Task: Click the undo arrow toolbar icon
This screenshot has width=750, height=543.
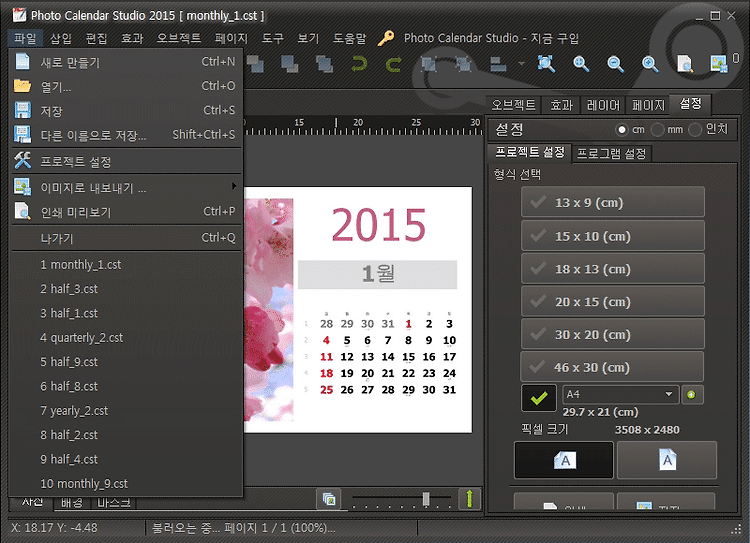Action: (359, 64)
